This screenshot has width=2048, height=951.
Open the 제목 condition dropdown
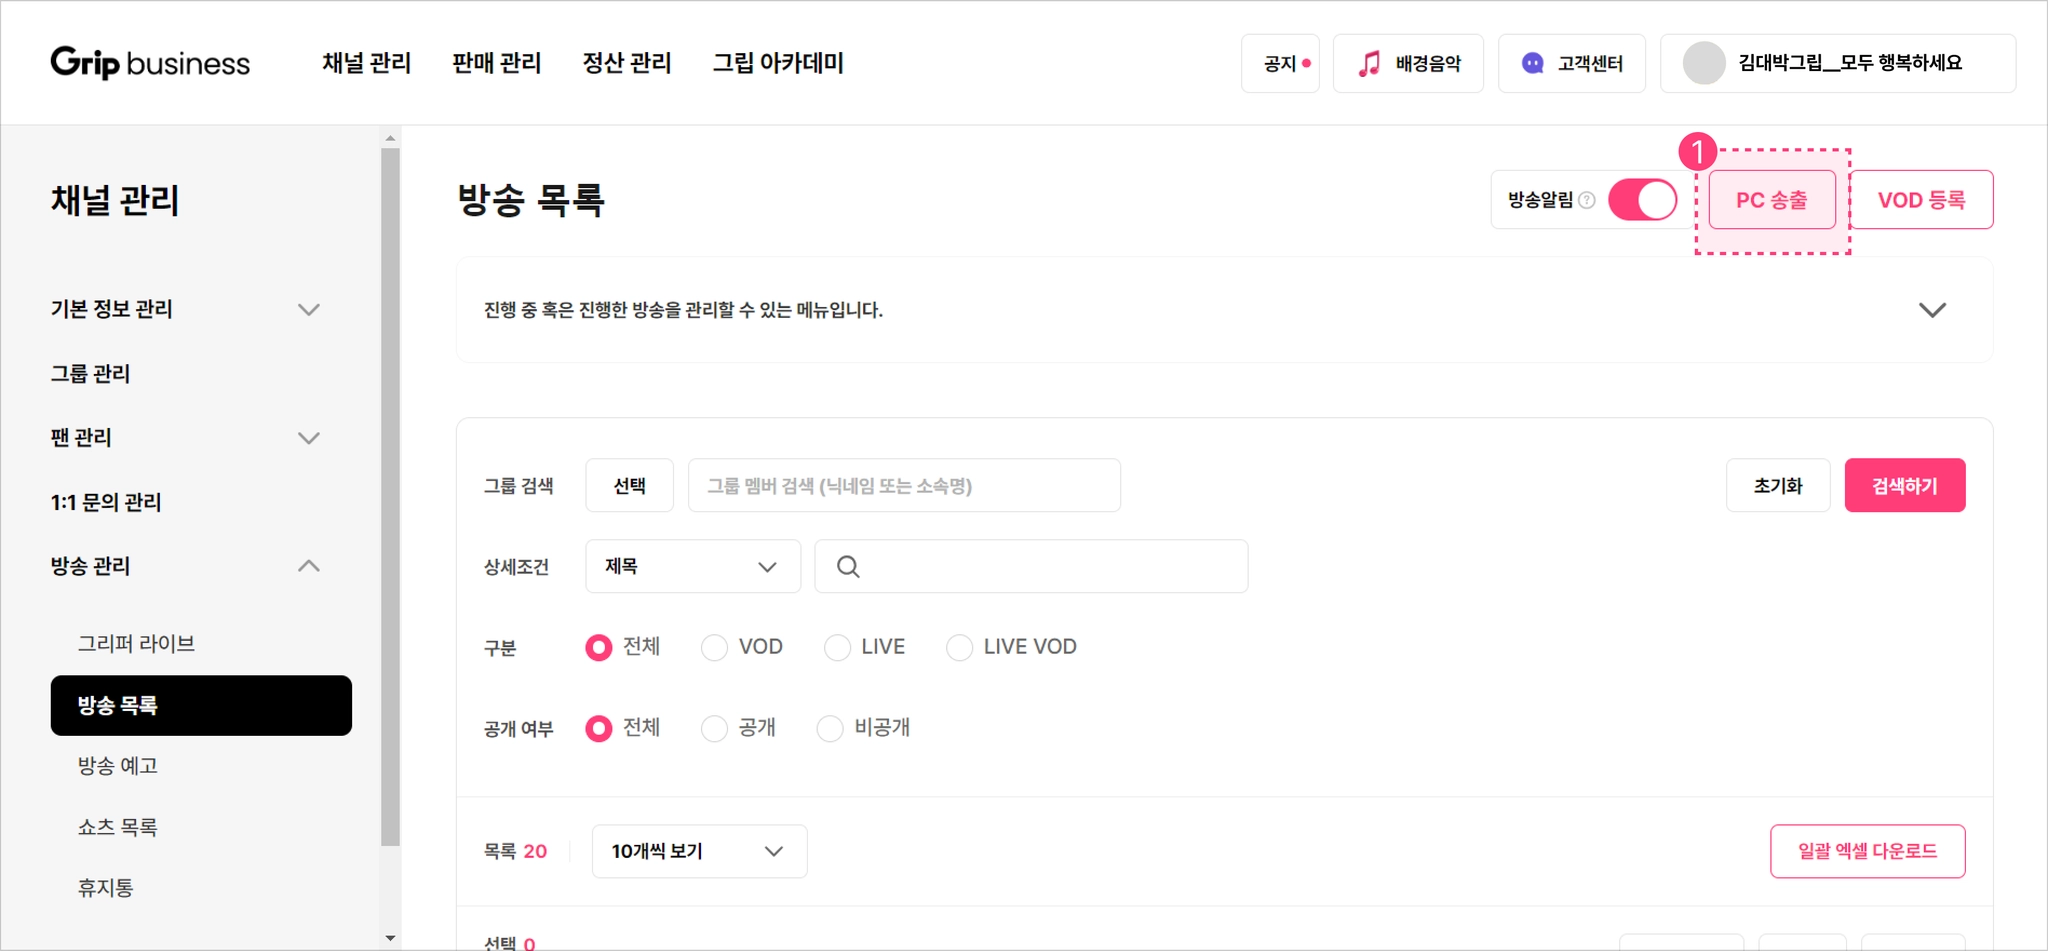point(693,567)
